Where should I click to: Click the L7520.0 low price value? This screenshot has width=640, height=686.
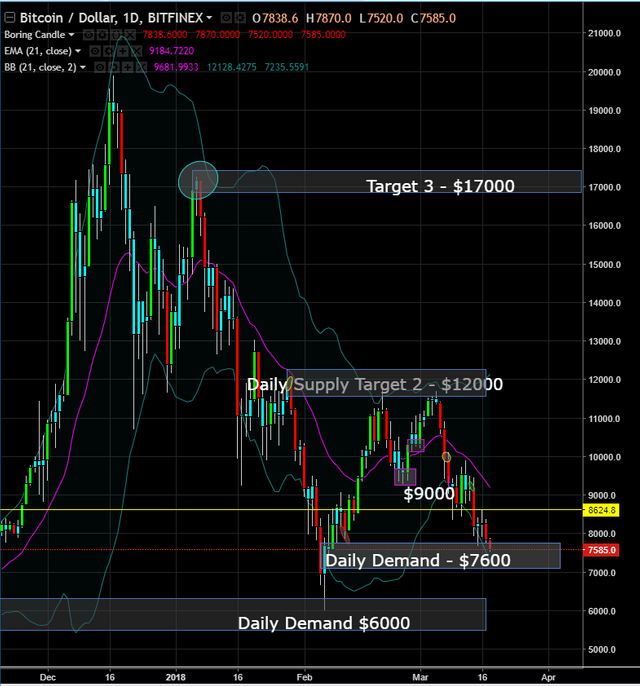pyautogui.click(x=381, y=18)
